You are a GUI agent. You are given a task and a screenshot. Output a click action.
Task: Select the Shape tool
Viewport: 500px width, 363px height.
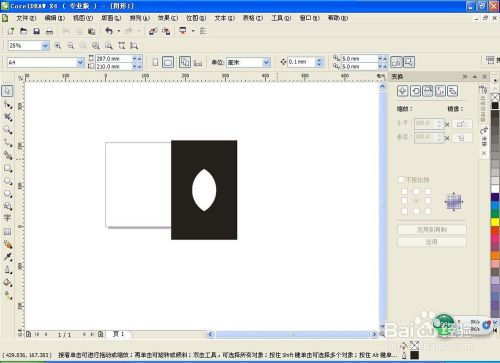coord(7,104)
